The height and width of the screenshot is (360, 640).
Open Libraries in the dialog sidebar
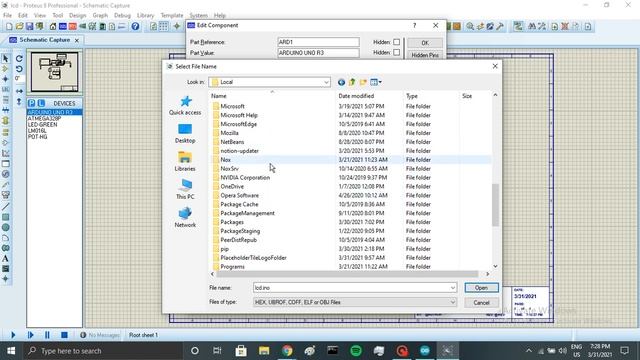coord(185,162)
